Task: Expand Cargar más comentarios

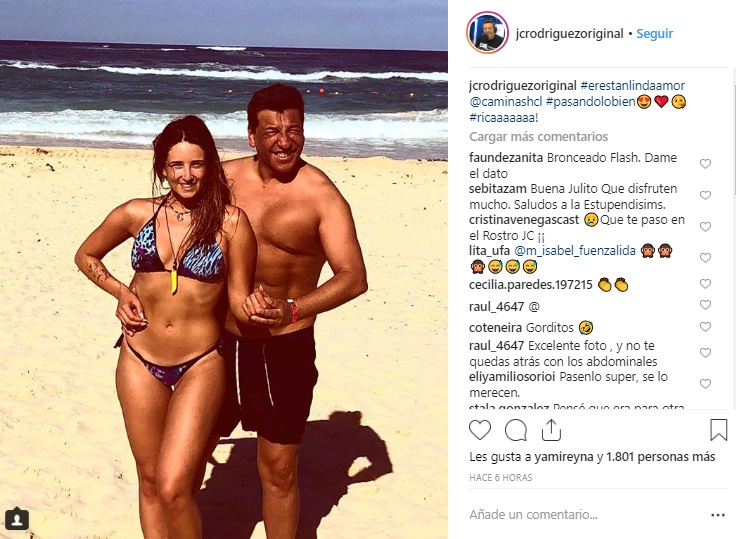Action: 538,137
